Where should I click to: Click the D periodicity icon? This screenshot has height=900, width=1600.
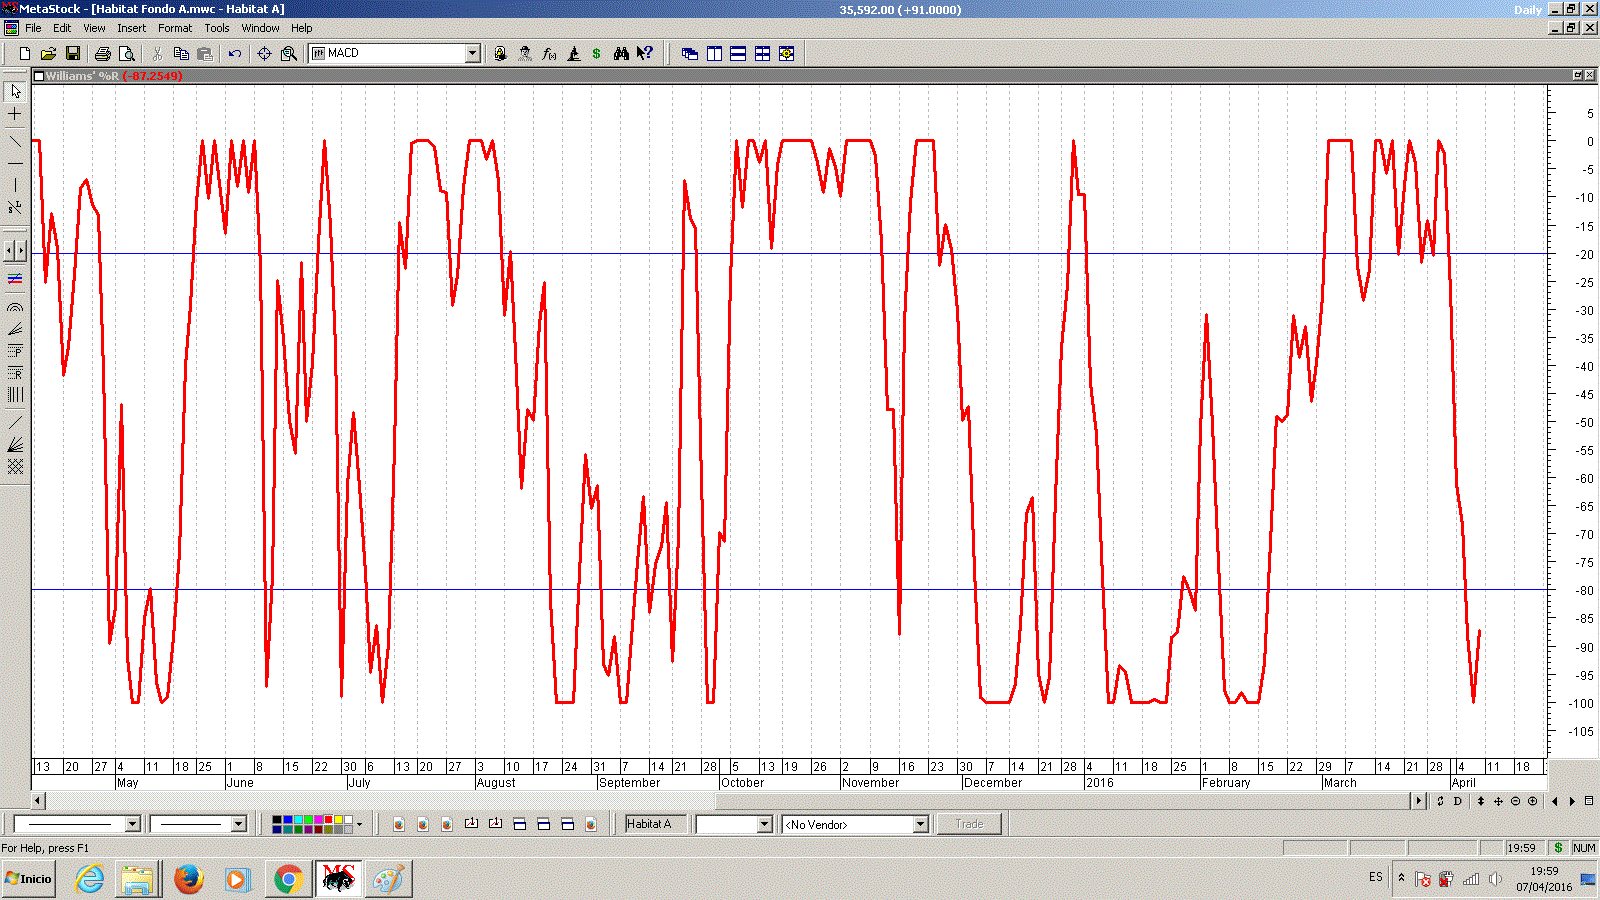(x=1458, y=801)
